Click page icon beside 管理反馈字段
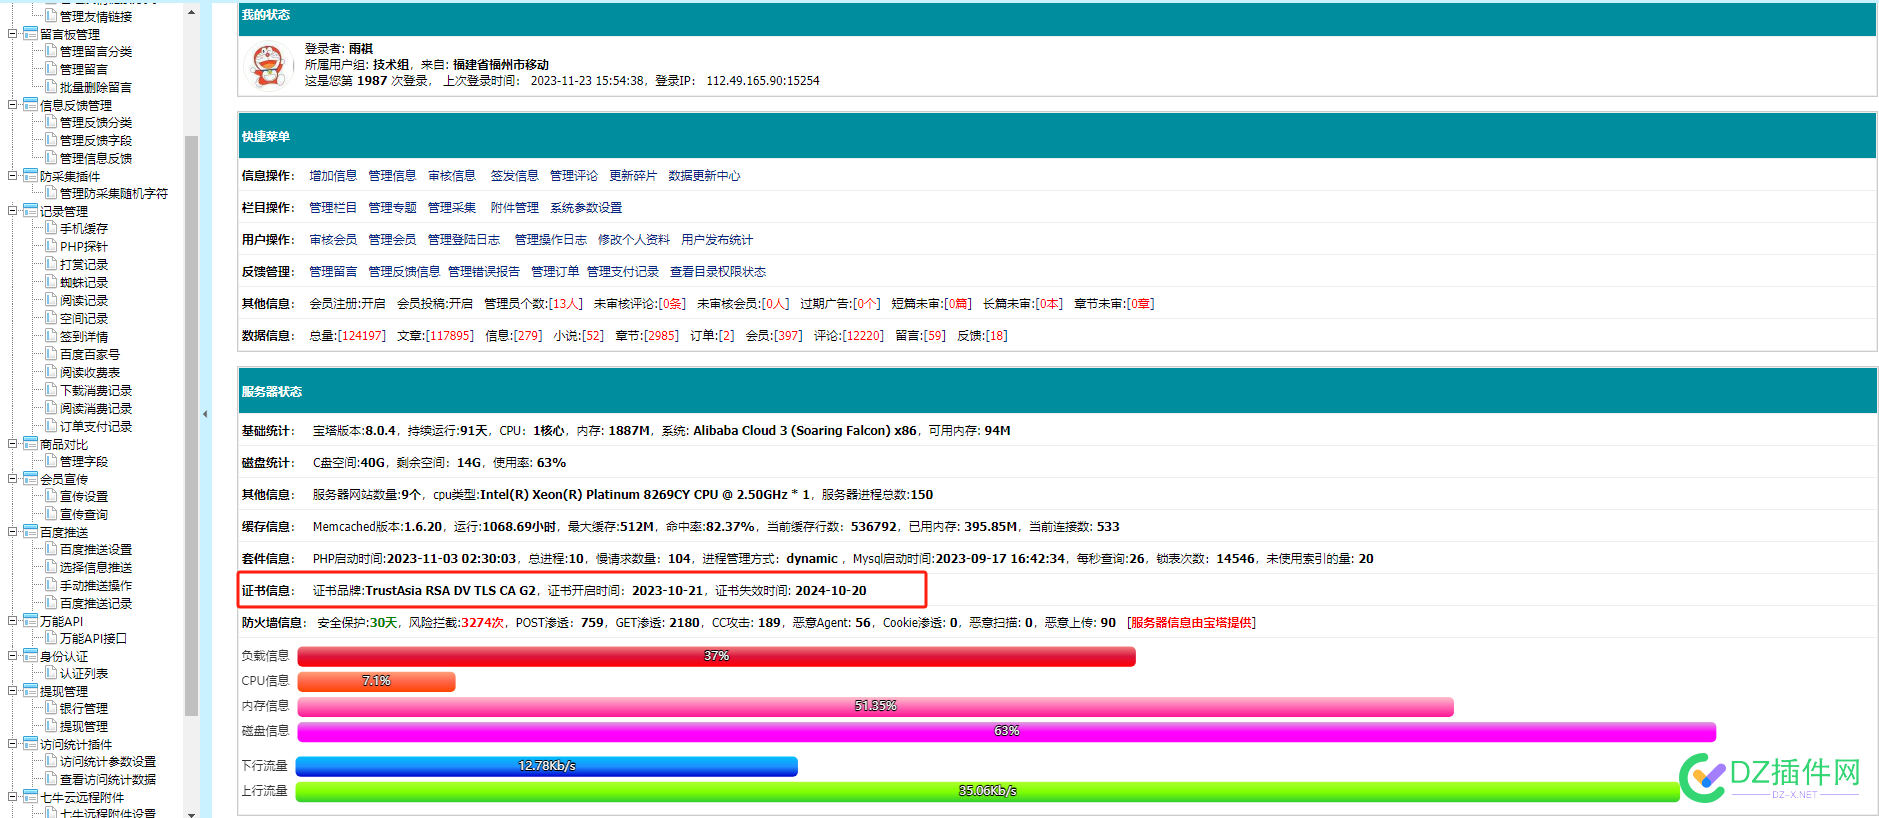Screen dimensions: 1879x818 51,140
